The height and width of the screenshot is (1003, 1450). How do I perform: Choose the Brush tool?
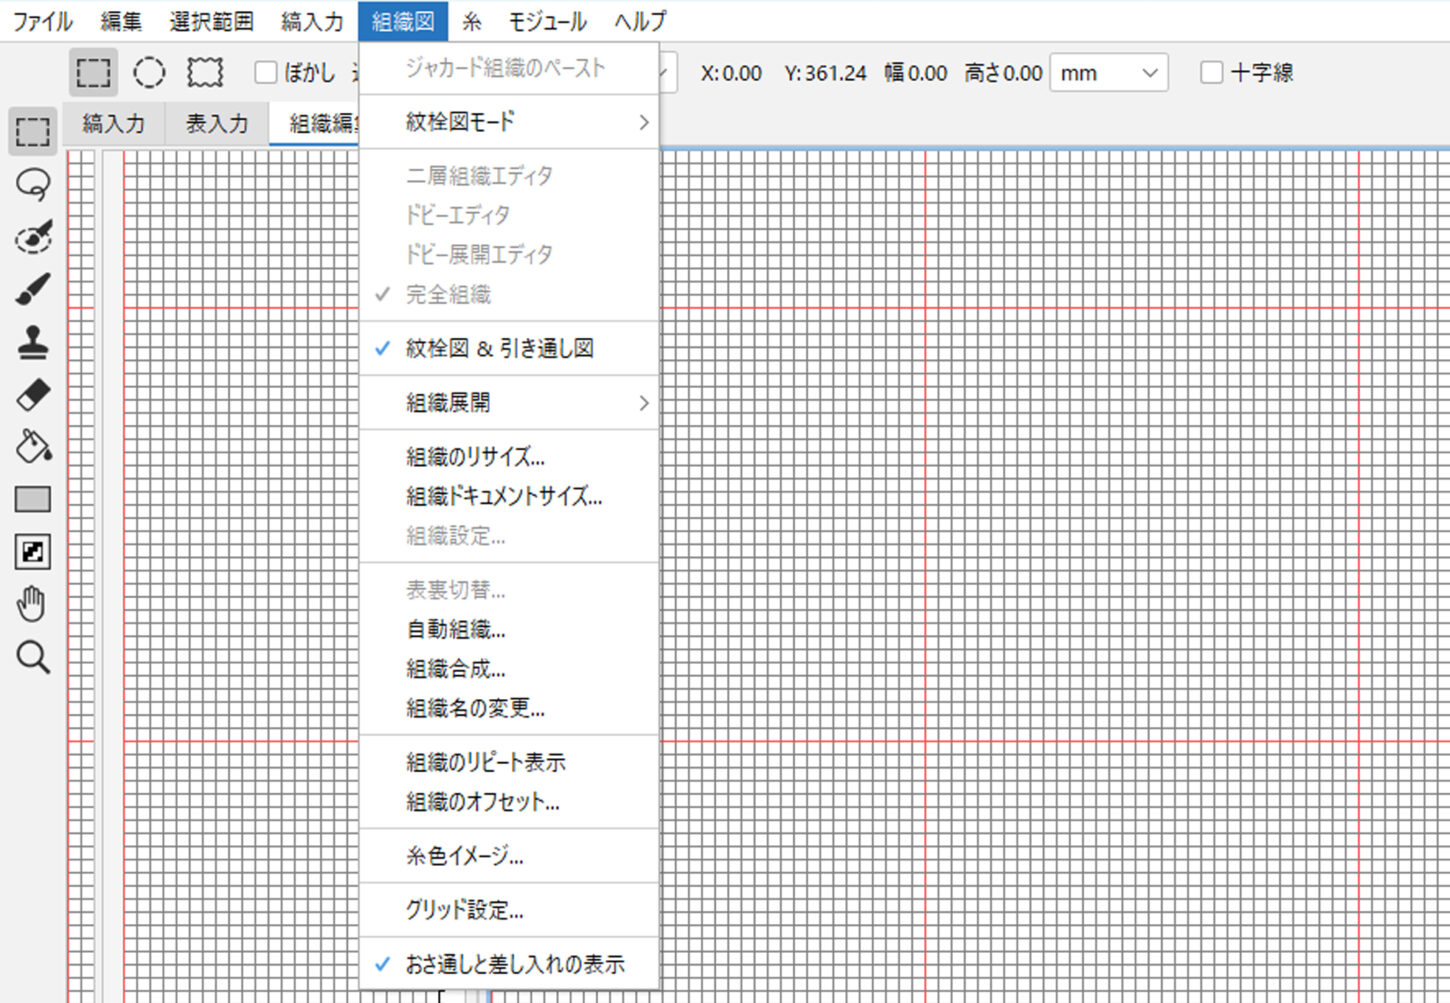tap(33, 289)
